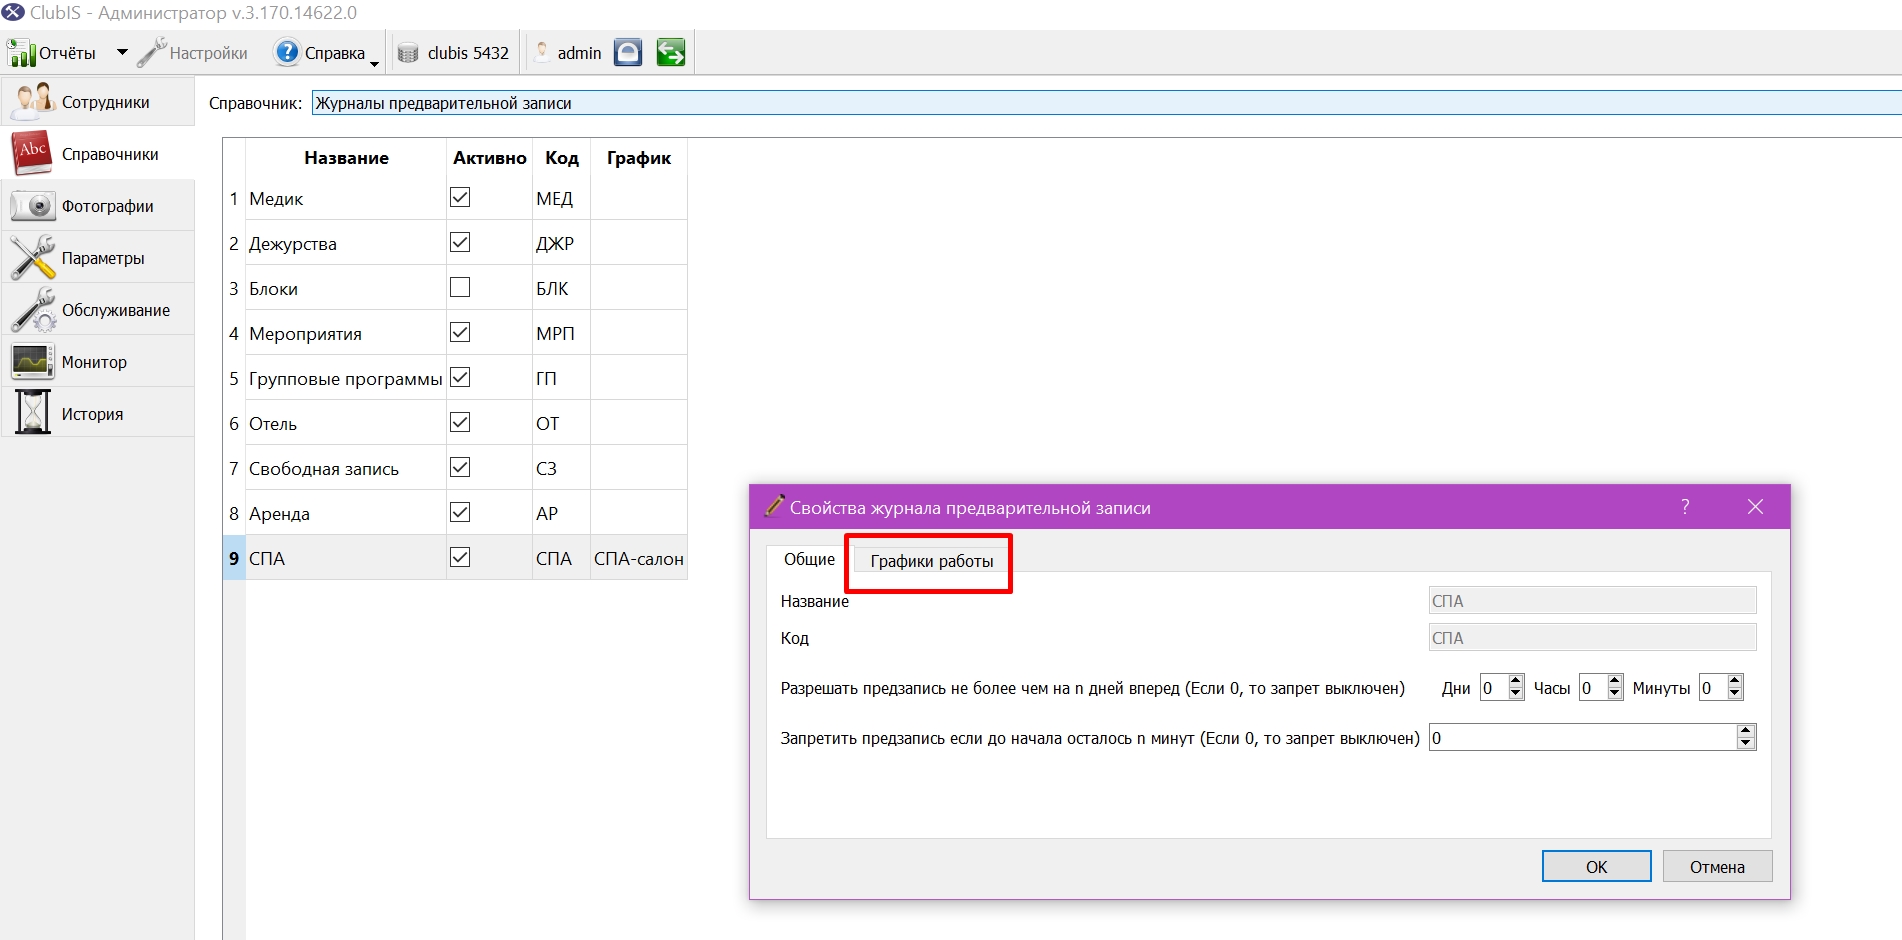Enable the Активно checkbox for Блоки
The image size is (1902, 940).
point(460,288)
